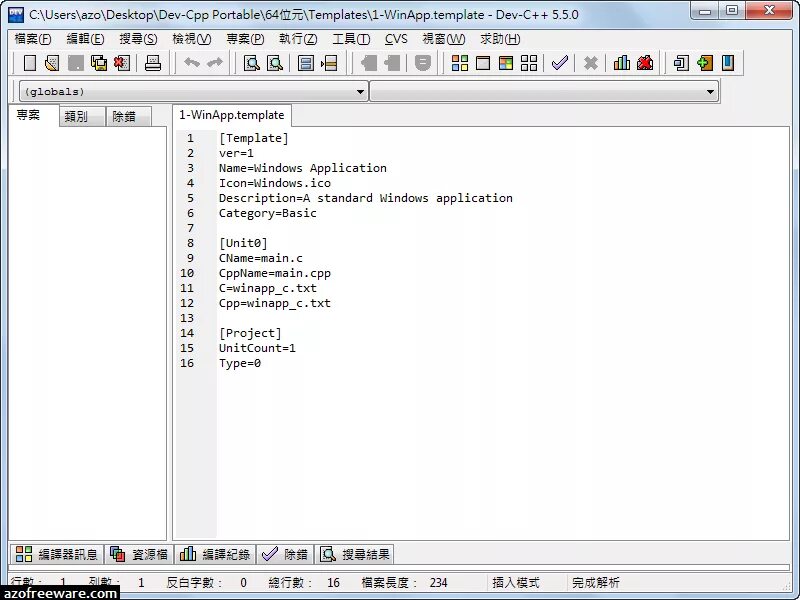The image size is (800, 600).
Task: Click the Toggle bookmark icon
Action: pyautogui.click(x=369, y=63)
